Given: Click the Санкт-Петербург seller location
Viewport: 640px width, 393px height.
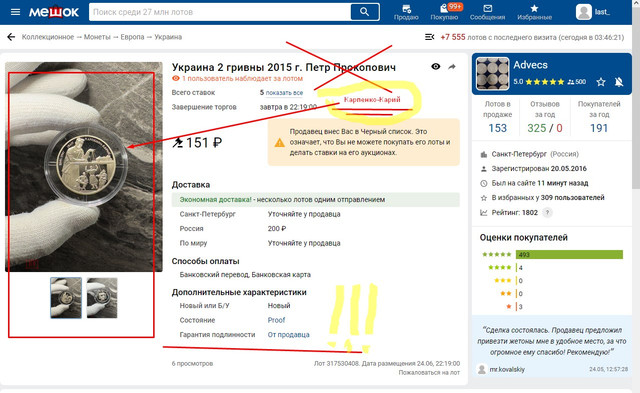Looking at the screenshot, I should 519,154.
